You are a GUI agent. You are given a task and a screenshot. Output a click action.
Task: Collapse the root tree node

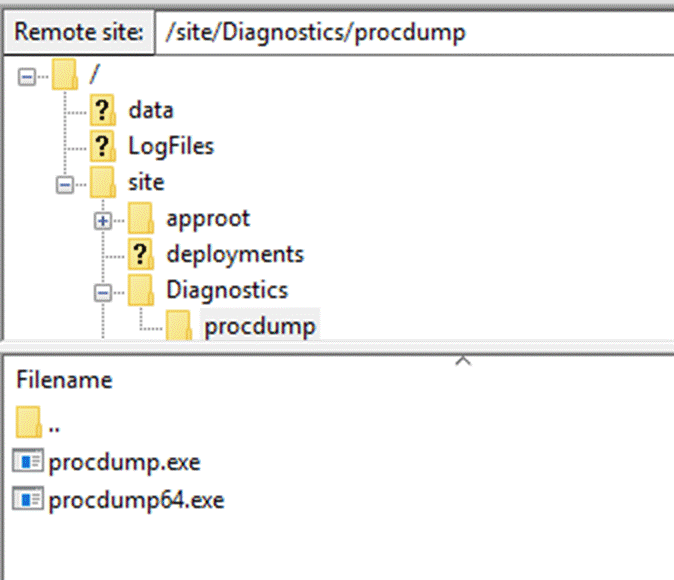pos(27,75)
